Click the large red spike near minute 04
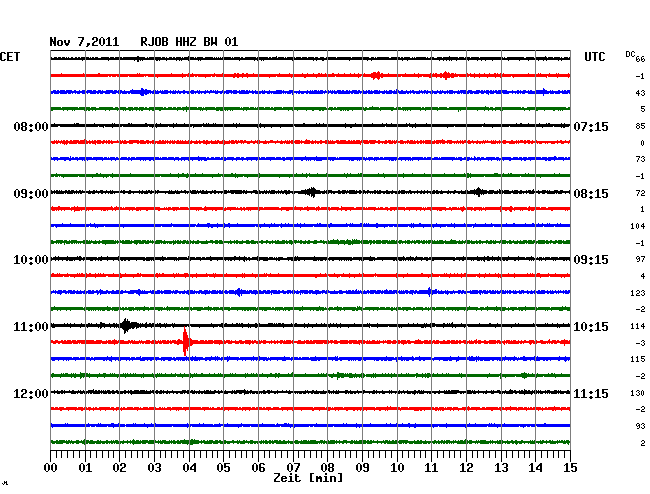650x494 pixels. click(x=186, y=342)
